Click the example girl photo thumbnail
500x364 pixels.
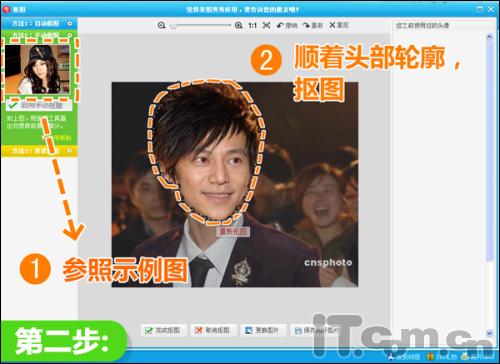pyautogui.click(x=37, y=69)
